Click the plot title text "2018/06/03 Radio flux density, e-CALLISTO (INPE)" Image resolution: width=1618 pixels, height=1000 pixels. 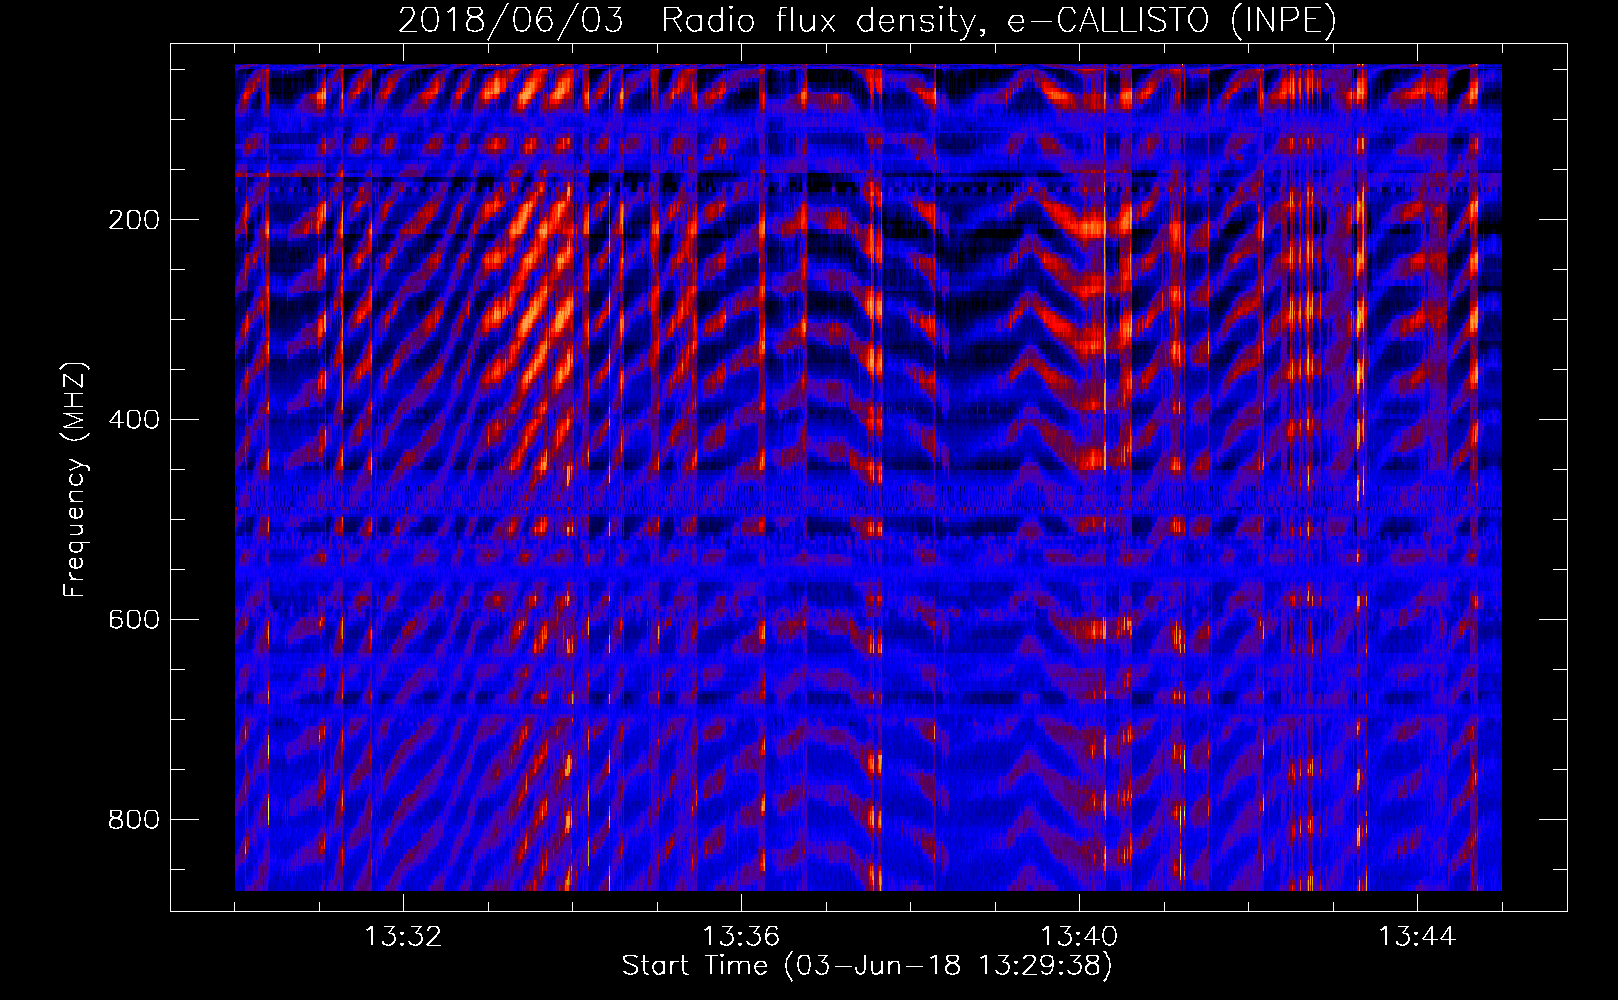[x=867, y=20]
